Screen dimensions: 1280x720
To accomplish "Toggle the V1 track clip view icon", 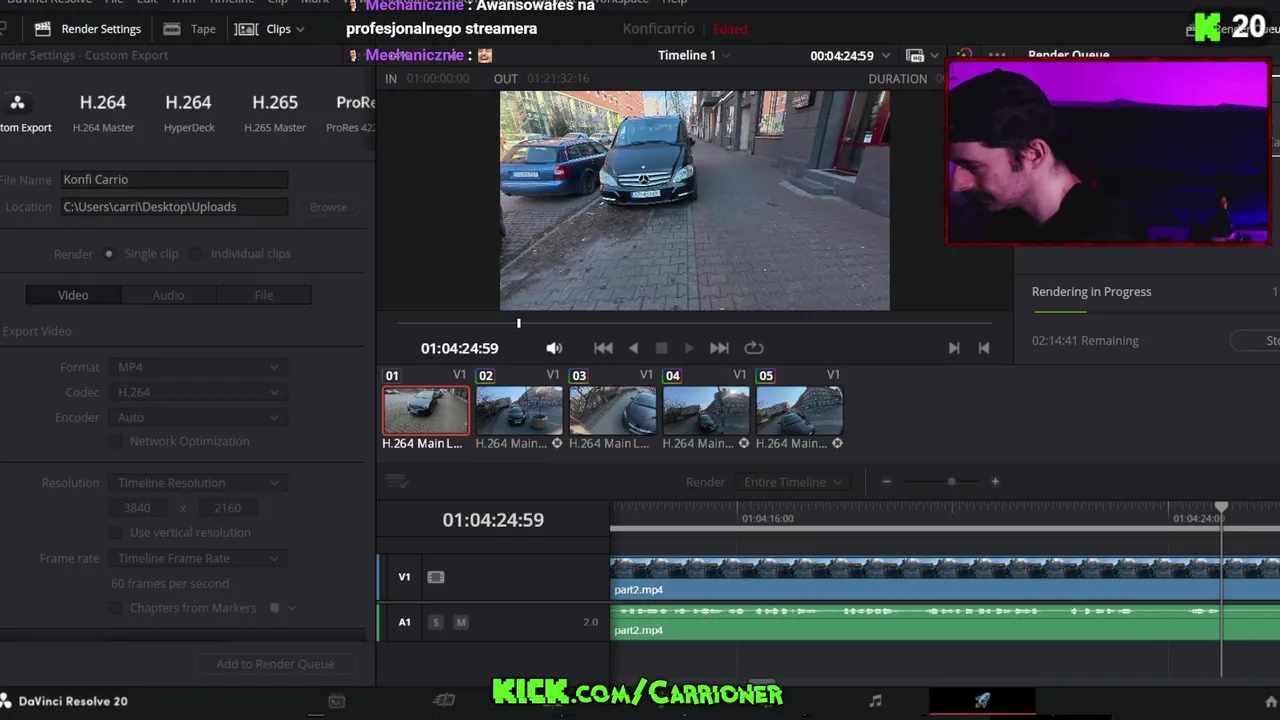I will (435, 577).
